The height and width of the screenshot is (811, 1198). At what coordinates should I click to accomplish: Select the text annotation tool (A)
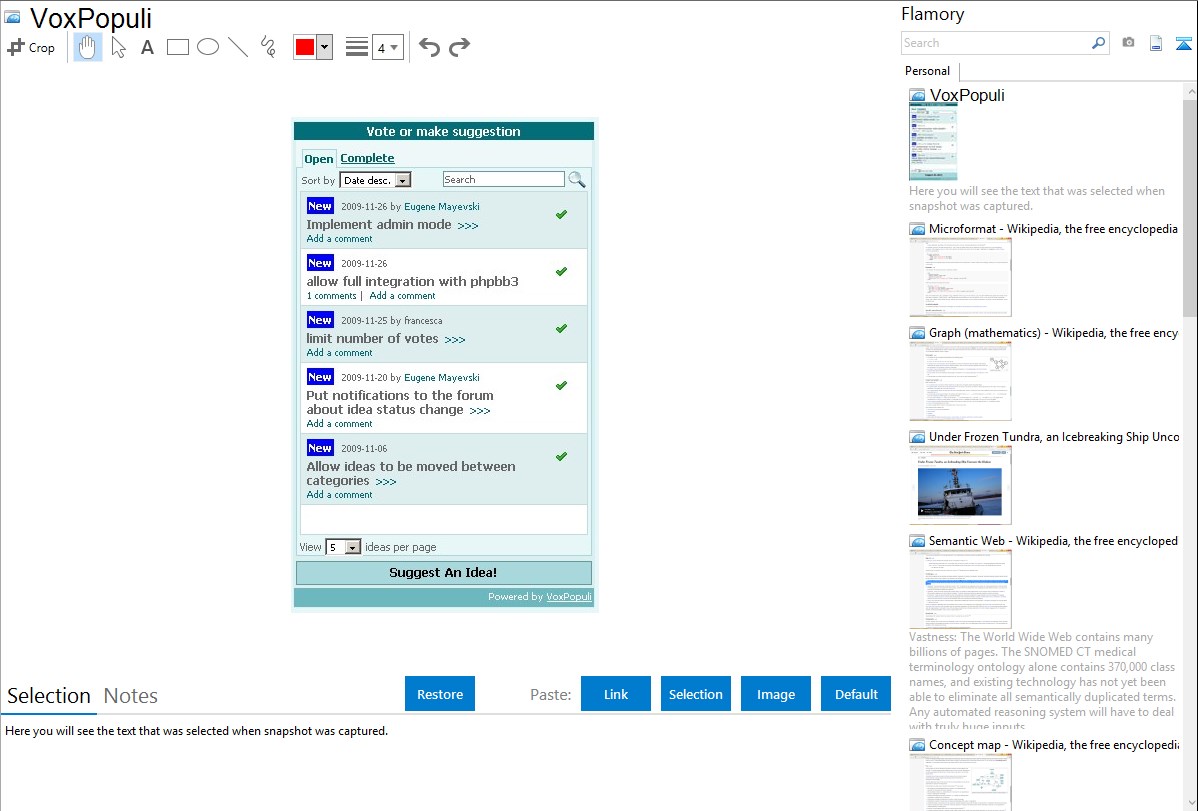(x=147, y=47)
